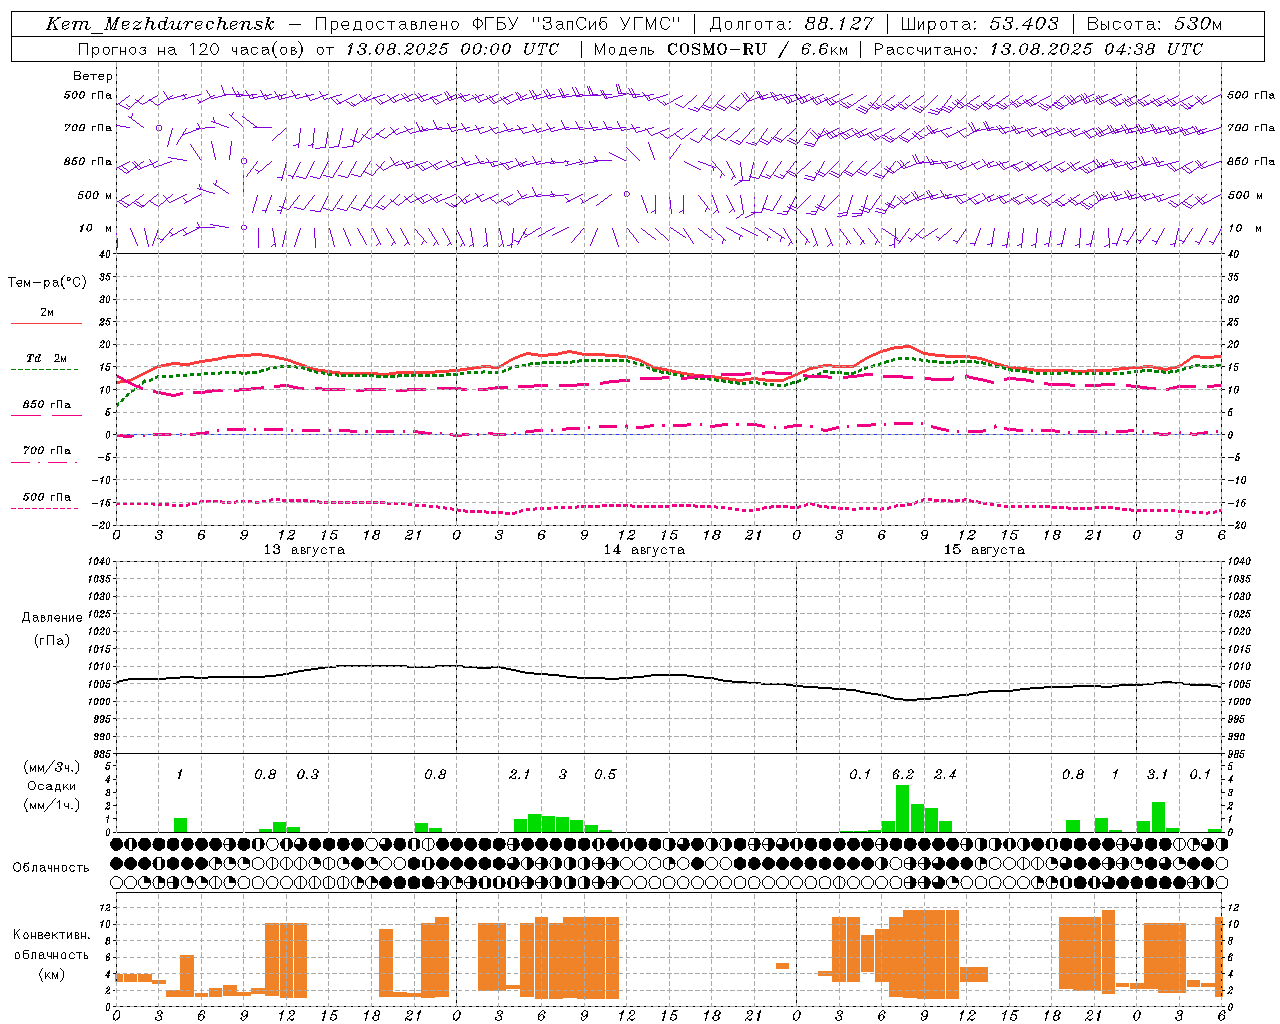The height and width of the screenshot is (1024, 1280).
Task: Select the 'Широта: 53.403' value
Action: tap(979, 24)
